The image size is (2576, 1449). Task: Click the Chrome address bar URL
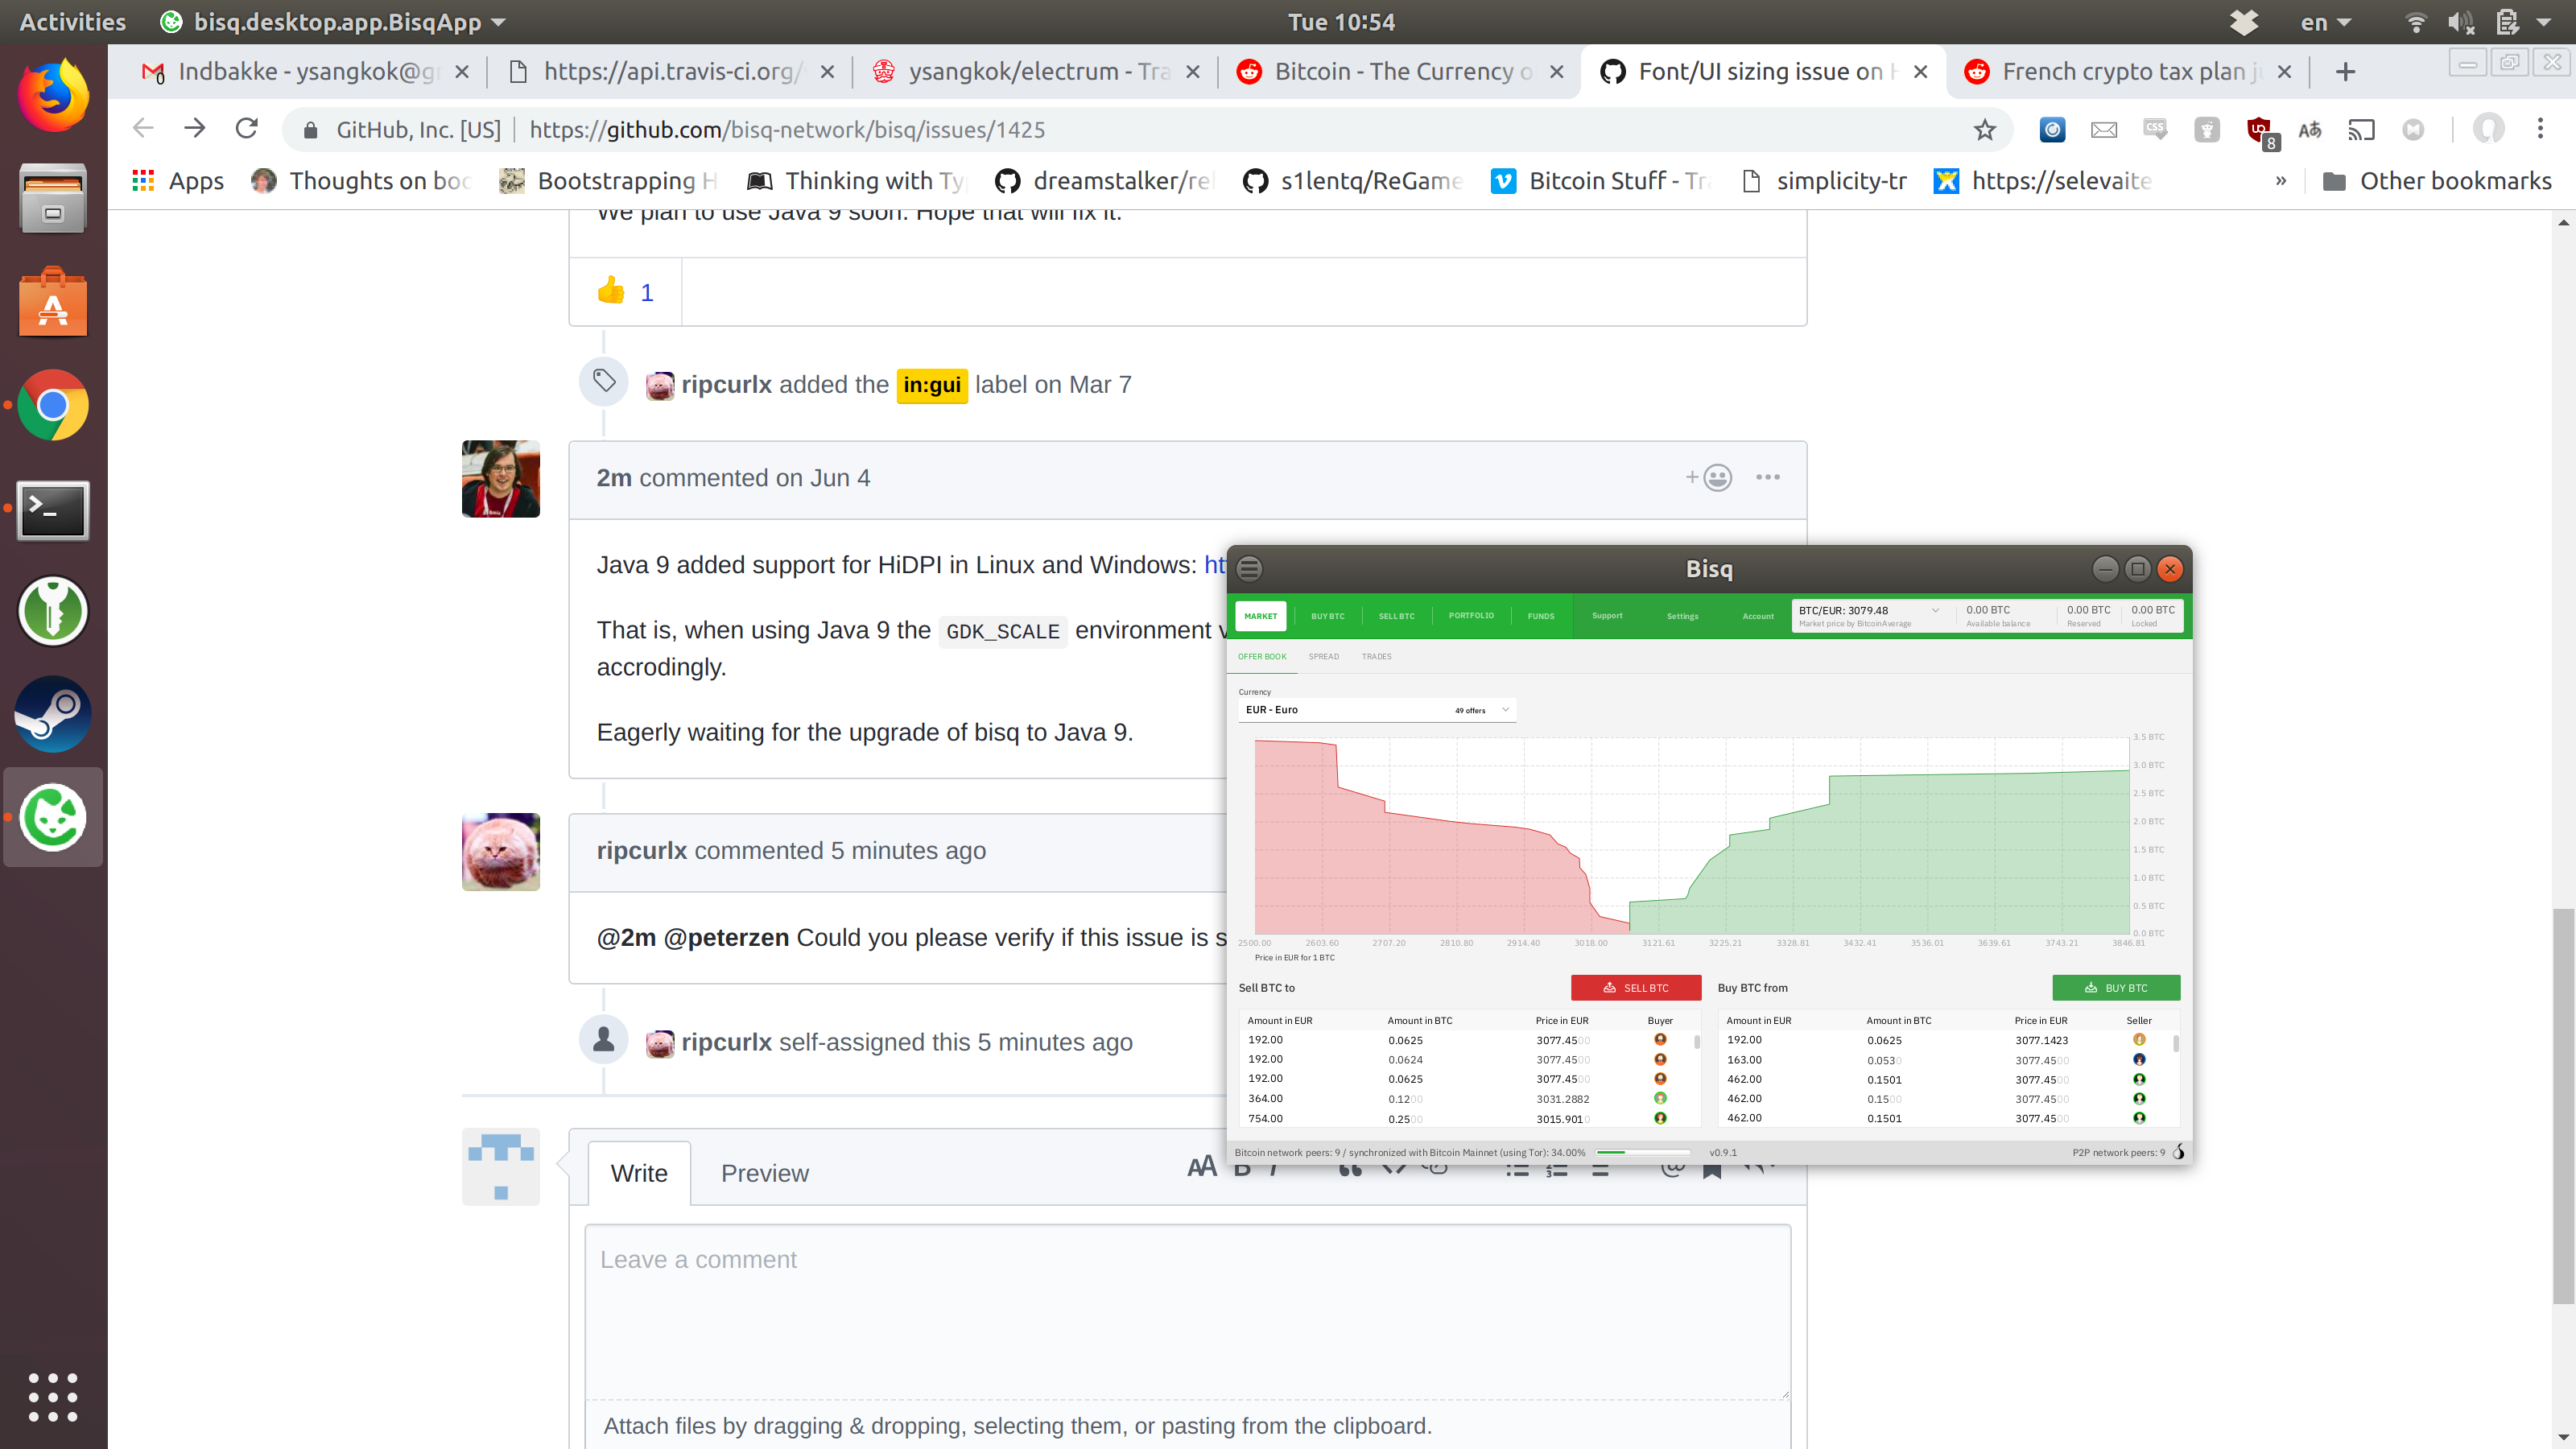(x=787, y=129)
